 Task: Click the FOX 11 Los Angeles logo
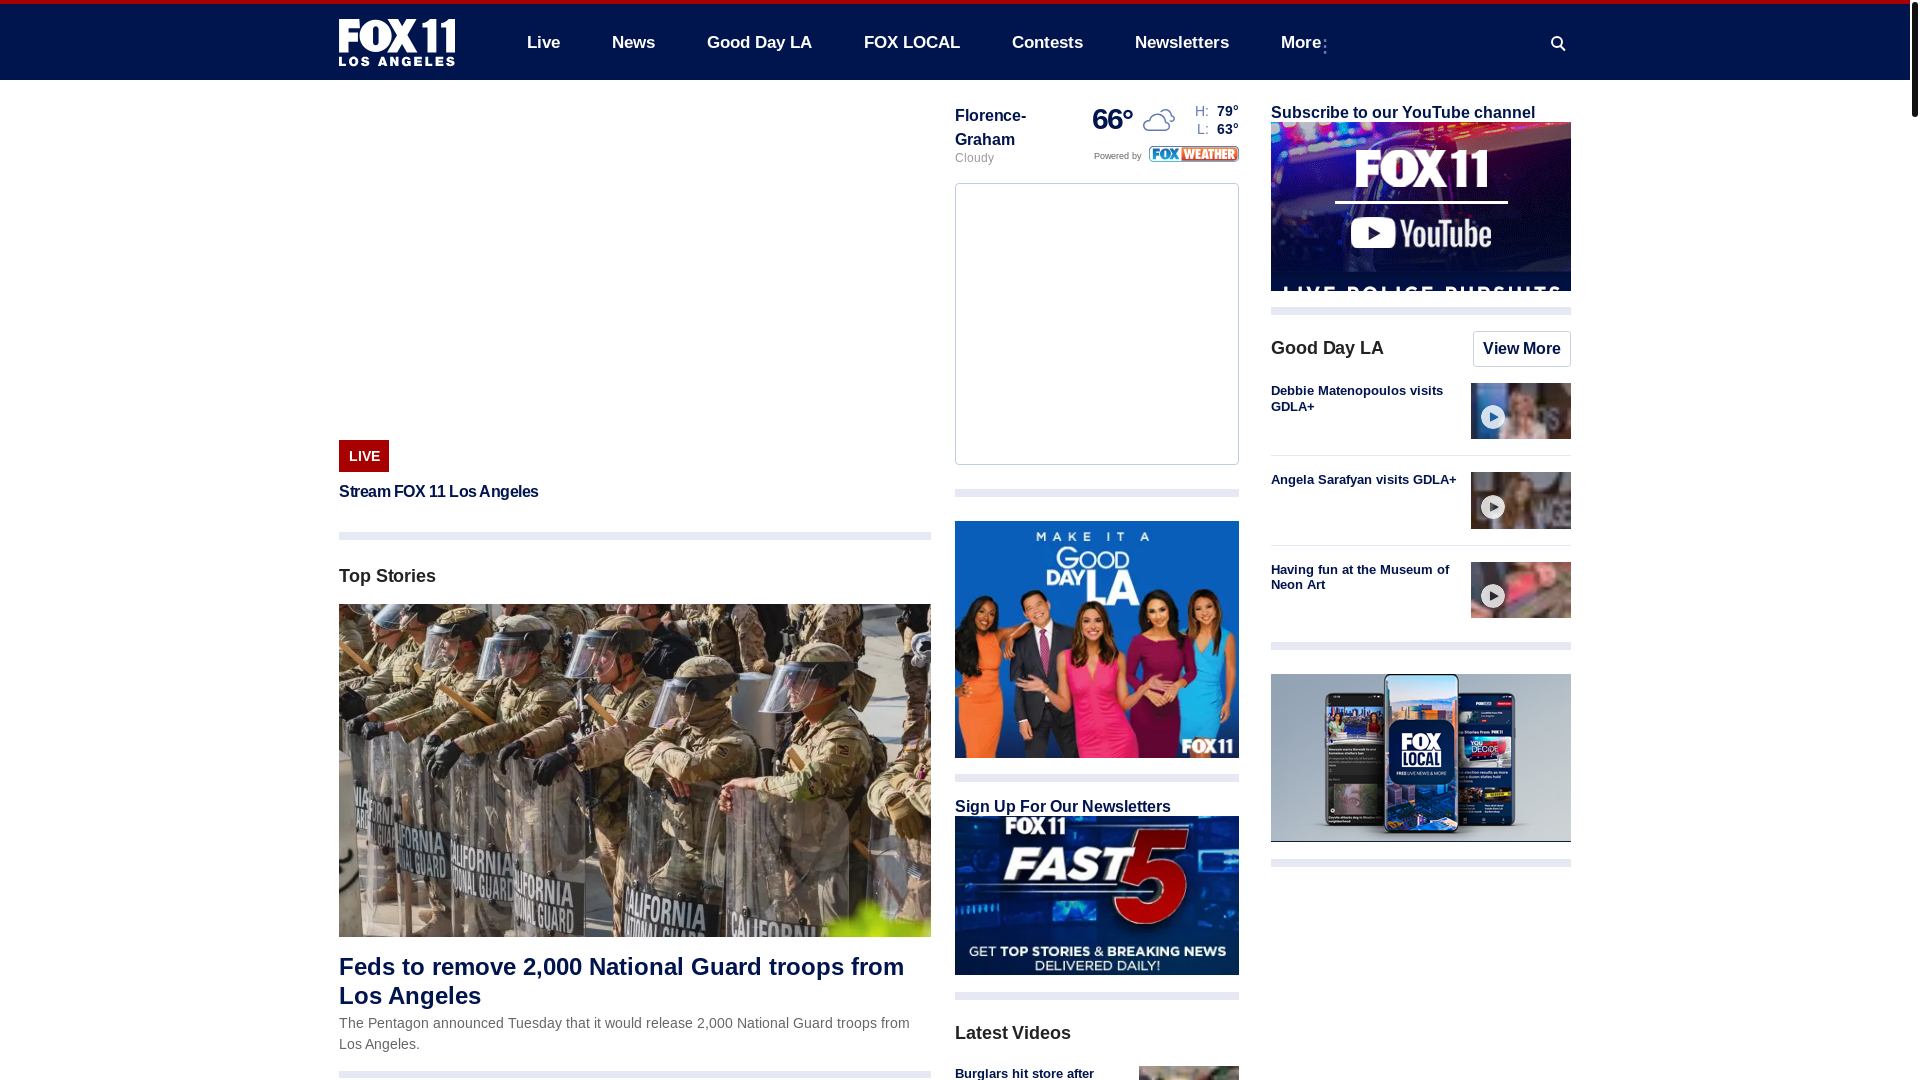click(x=397, y=42)
